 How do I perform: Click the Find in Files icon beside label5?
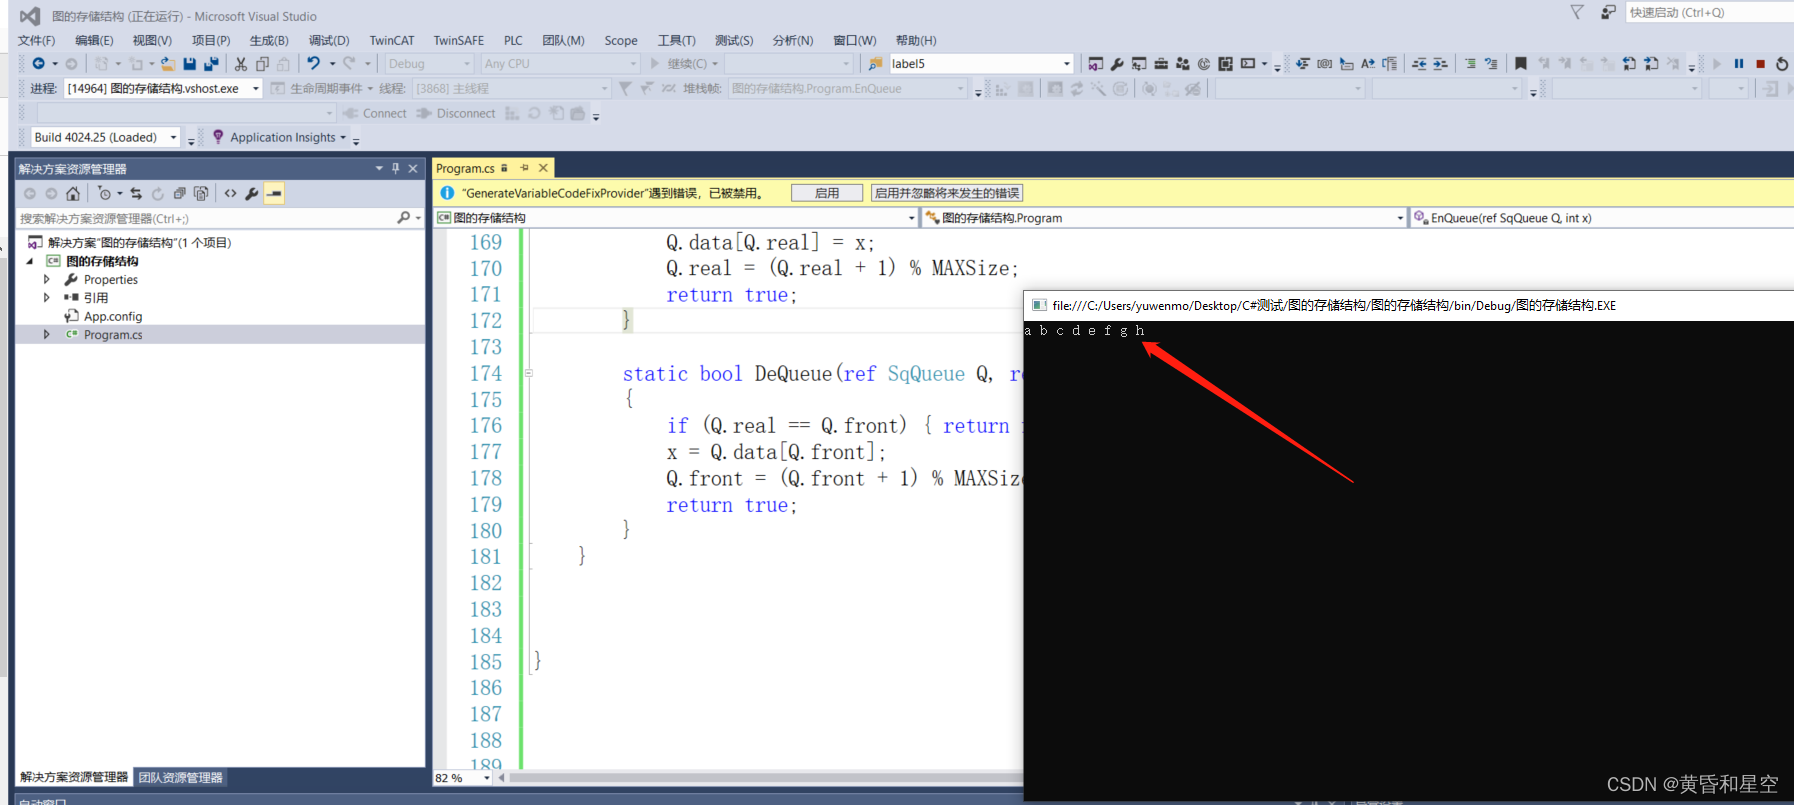(875, 63)
